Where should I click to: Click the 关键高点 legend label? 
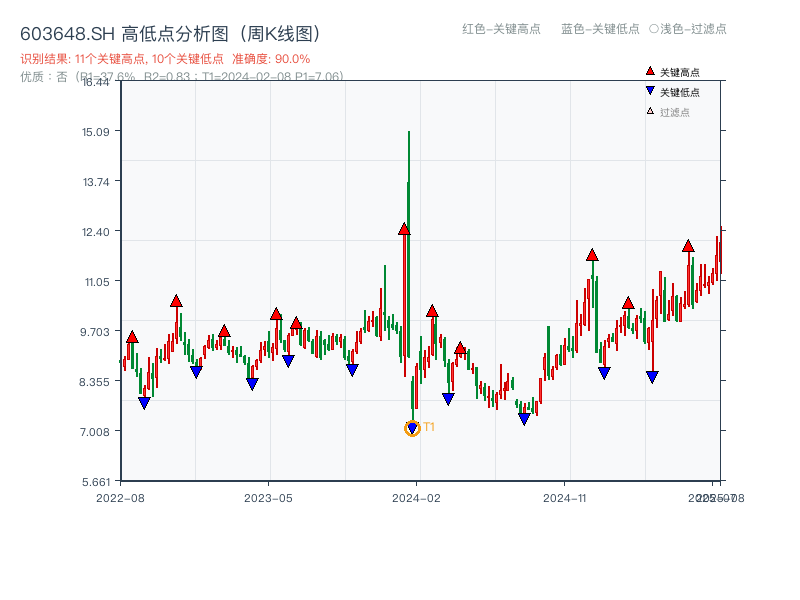(x=680, y=72)
